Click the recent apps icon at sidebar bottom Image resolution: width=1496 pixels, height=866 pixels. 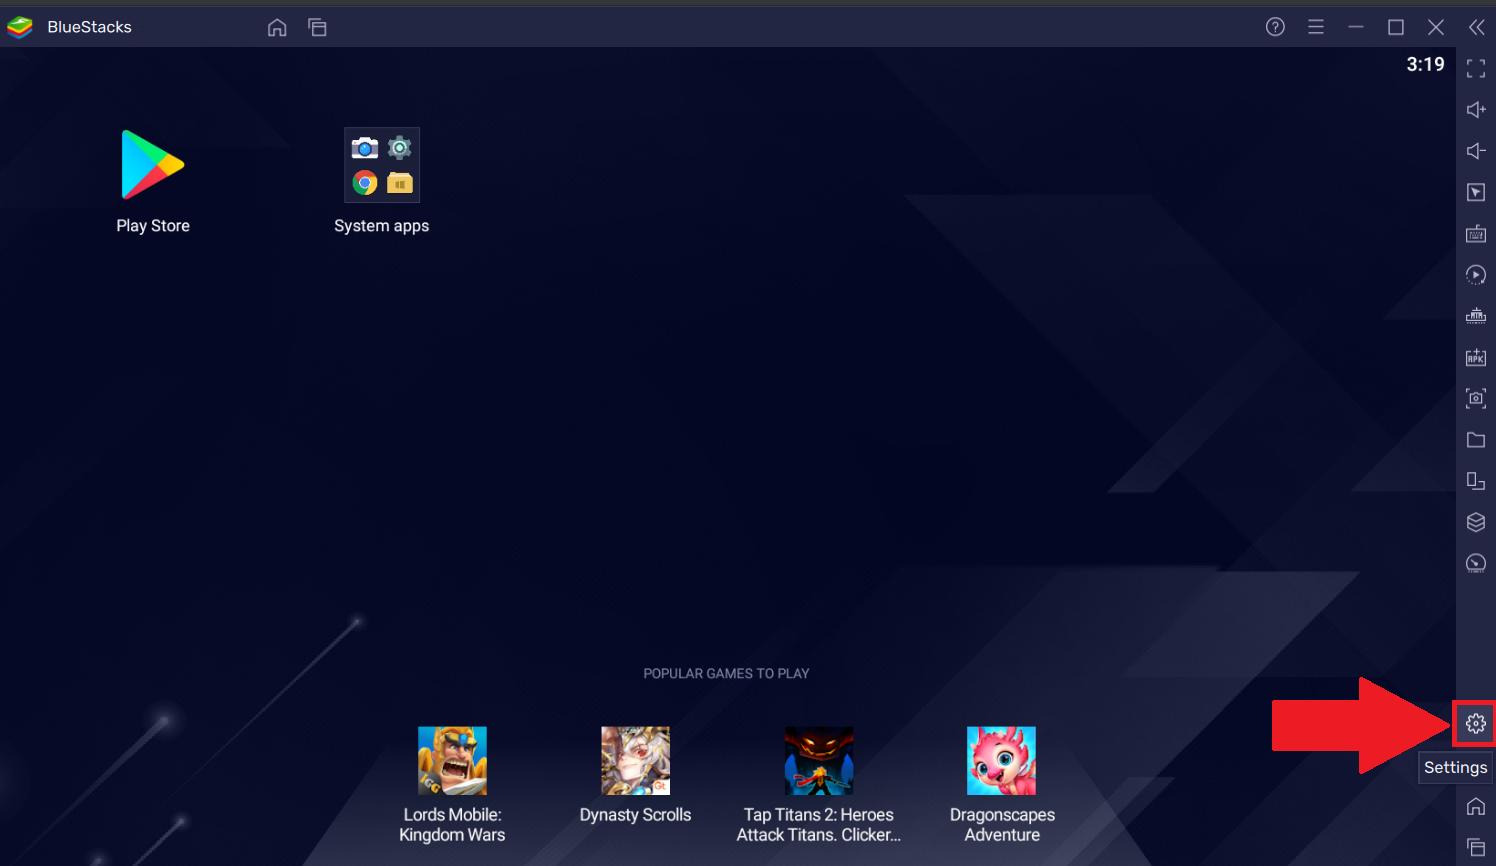1476,846
